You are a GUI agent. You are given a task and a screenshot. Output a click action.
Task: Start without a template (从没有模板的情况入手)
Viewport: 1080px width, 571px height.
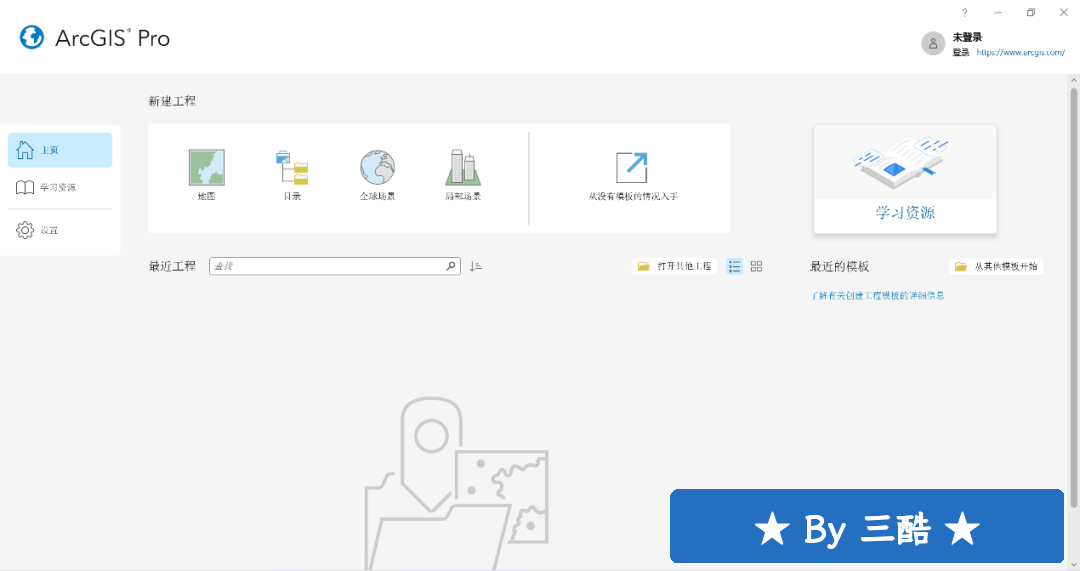point(632,176)
